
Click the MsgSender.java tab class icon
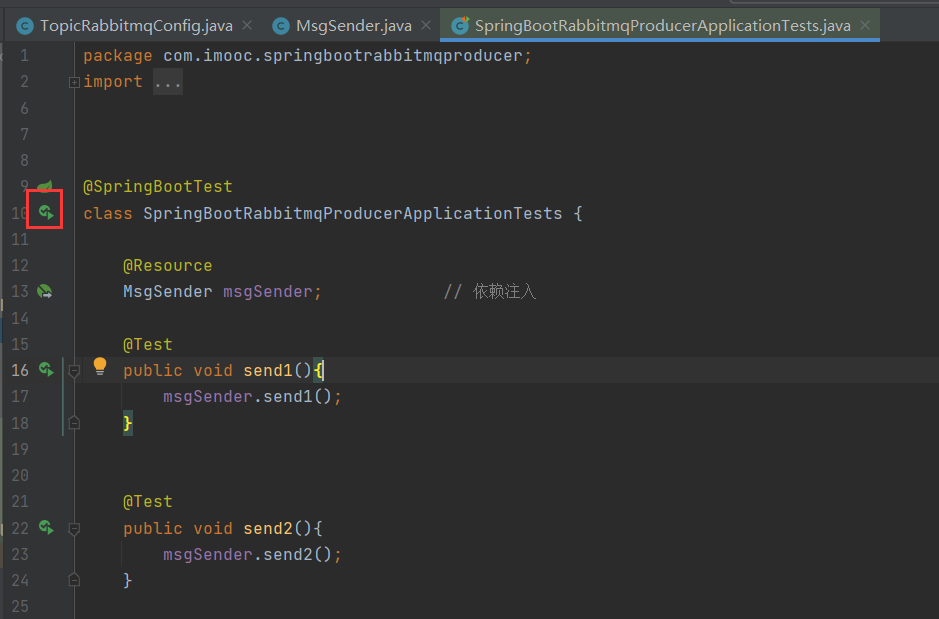click(x=280, y=26)
